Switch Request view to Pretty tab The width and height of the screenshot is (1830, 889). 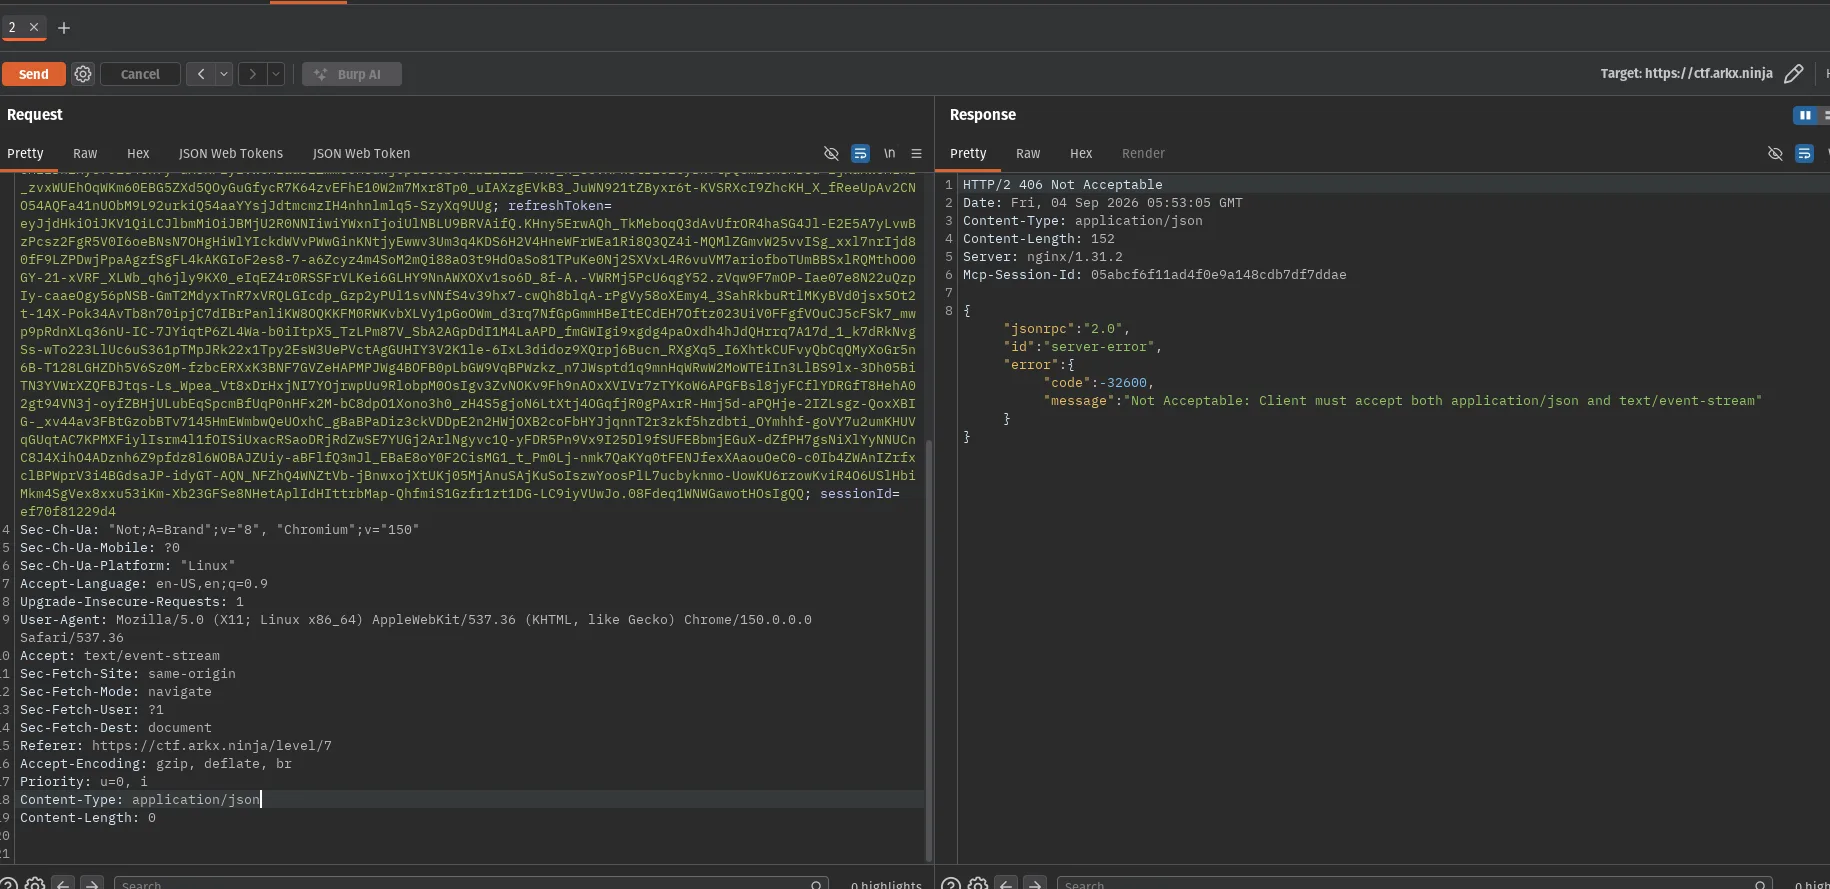(25, 153)
